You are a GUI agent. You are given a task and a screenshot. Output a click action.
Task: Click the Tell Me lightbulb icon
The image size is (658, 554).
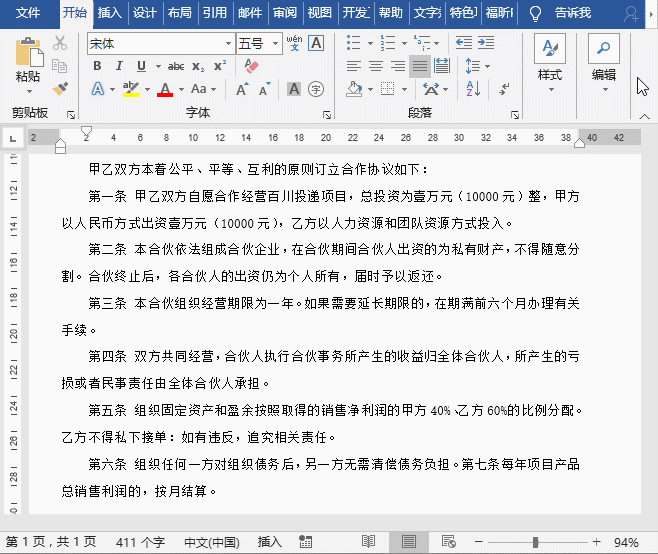point(535,13)
